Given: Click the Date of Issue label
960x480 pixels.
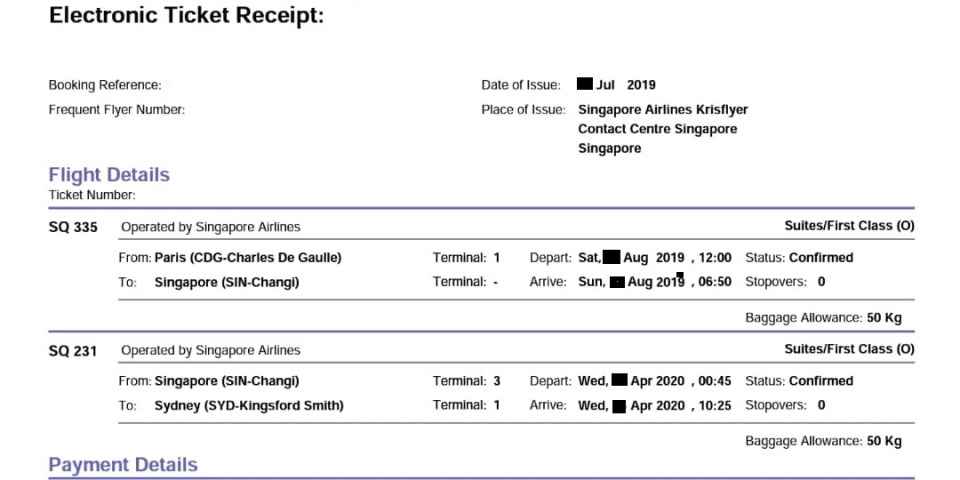Looking at the screenshot, I should click(x=521, y=86).
